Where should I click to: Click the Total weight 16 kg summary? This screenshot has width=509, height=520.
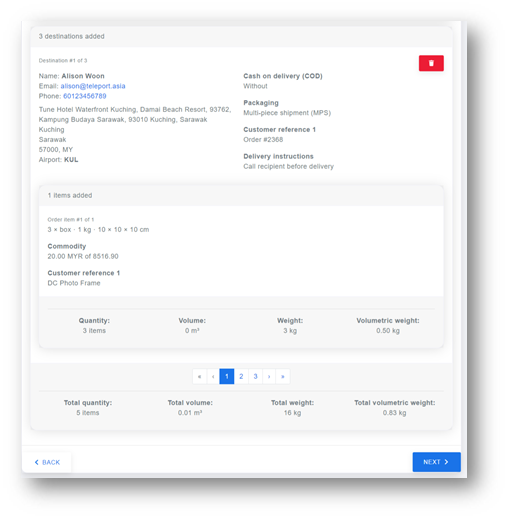(x=292, y=408)
